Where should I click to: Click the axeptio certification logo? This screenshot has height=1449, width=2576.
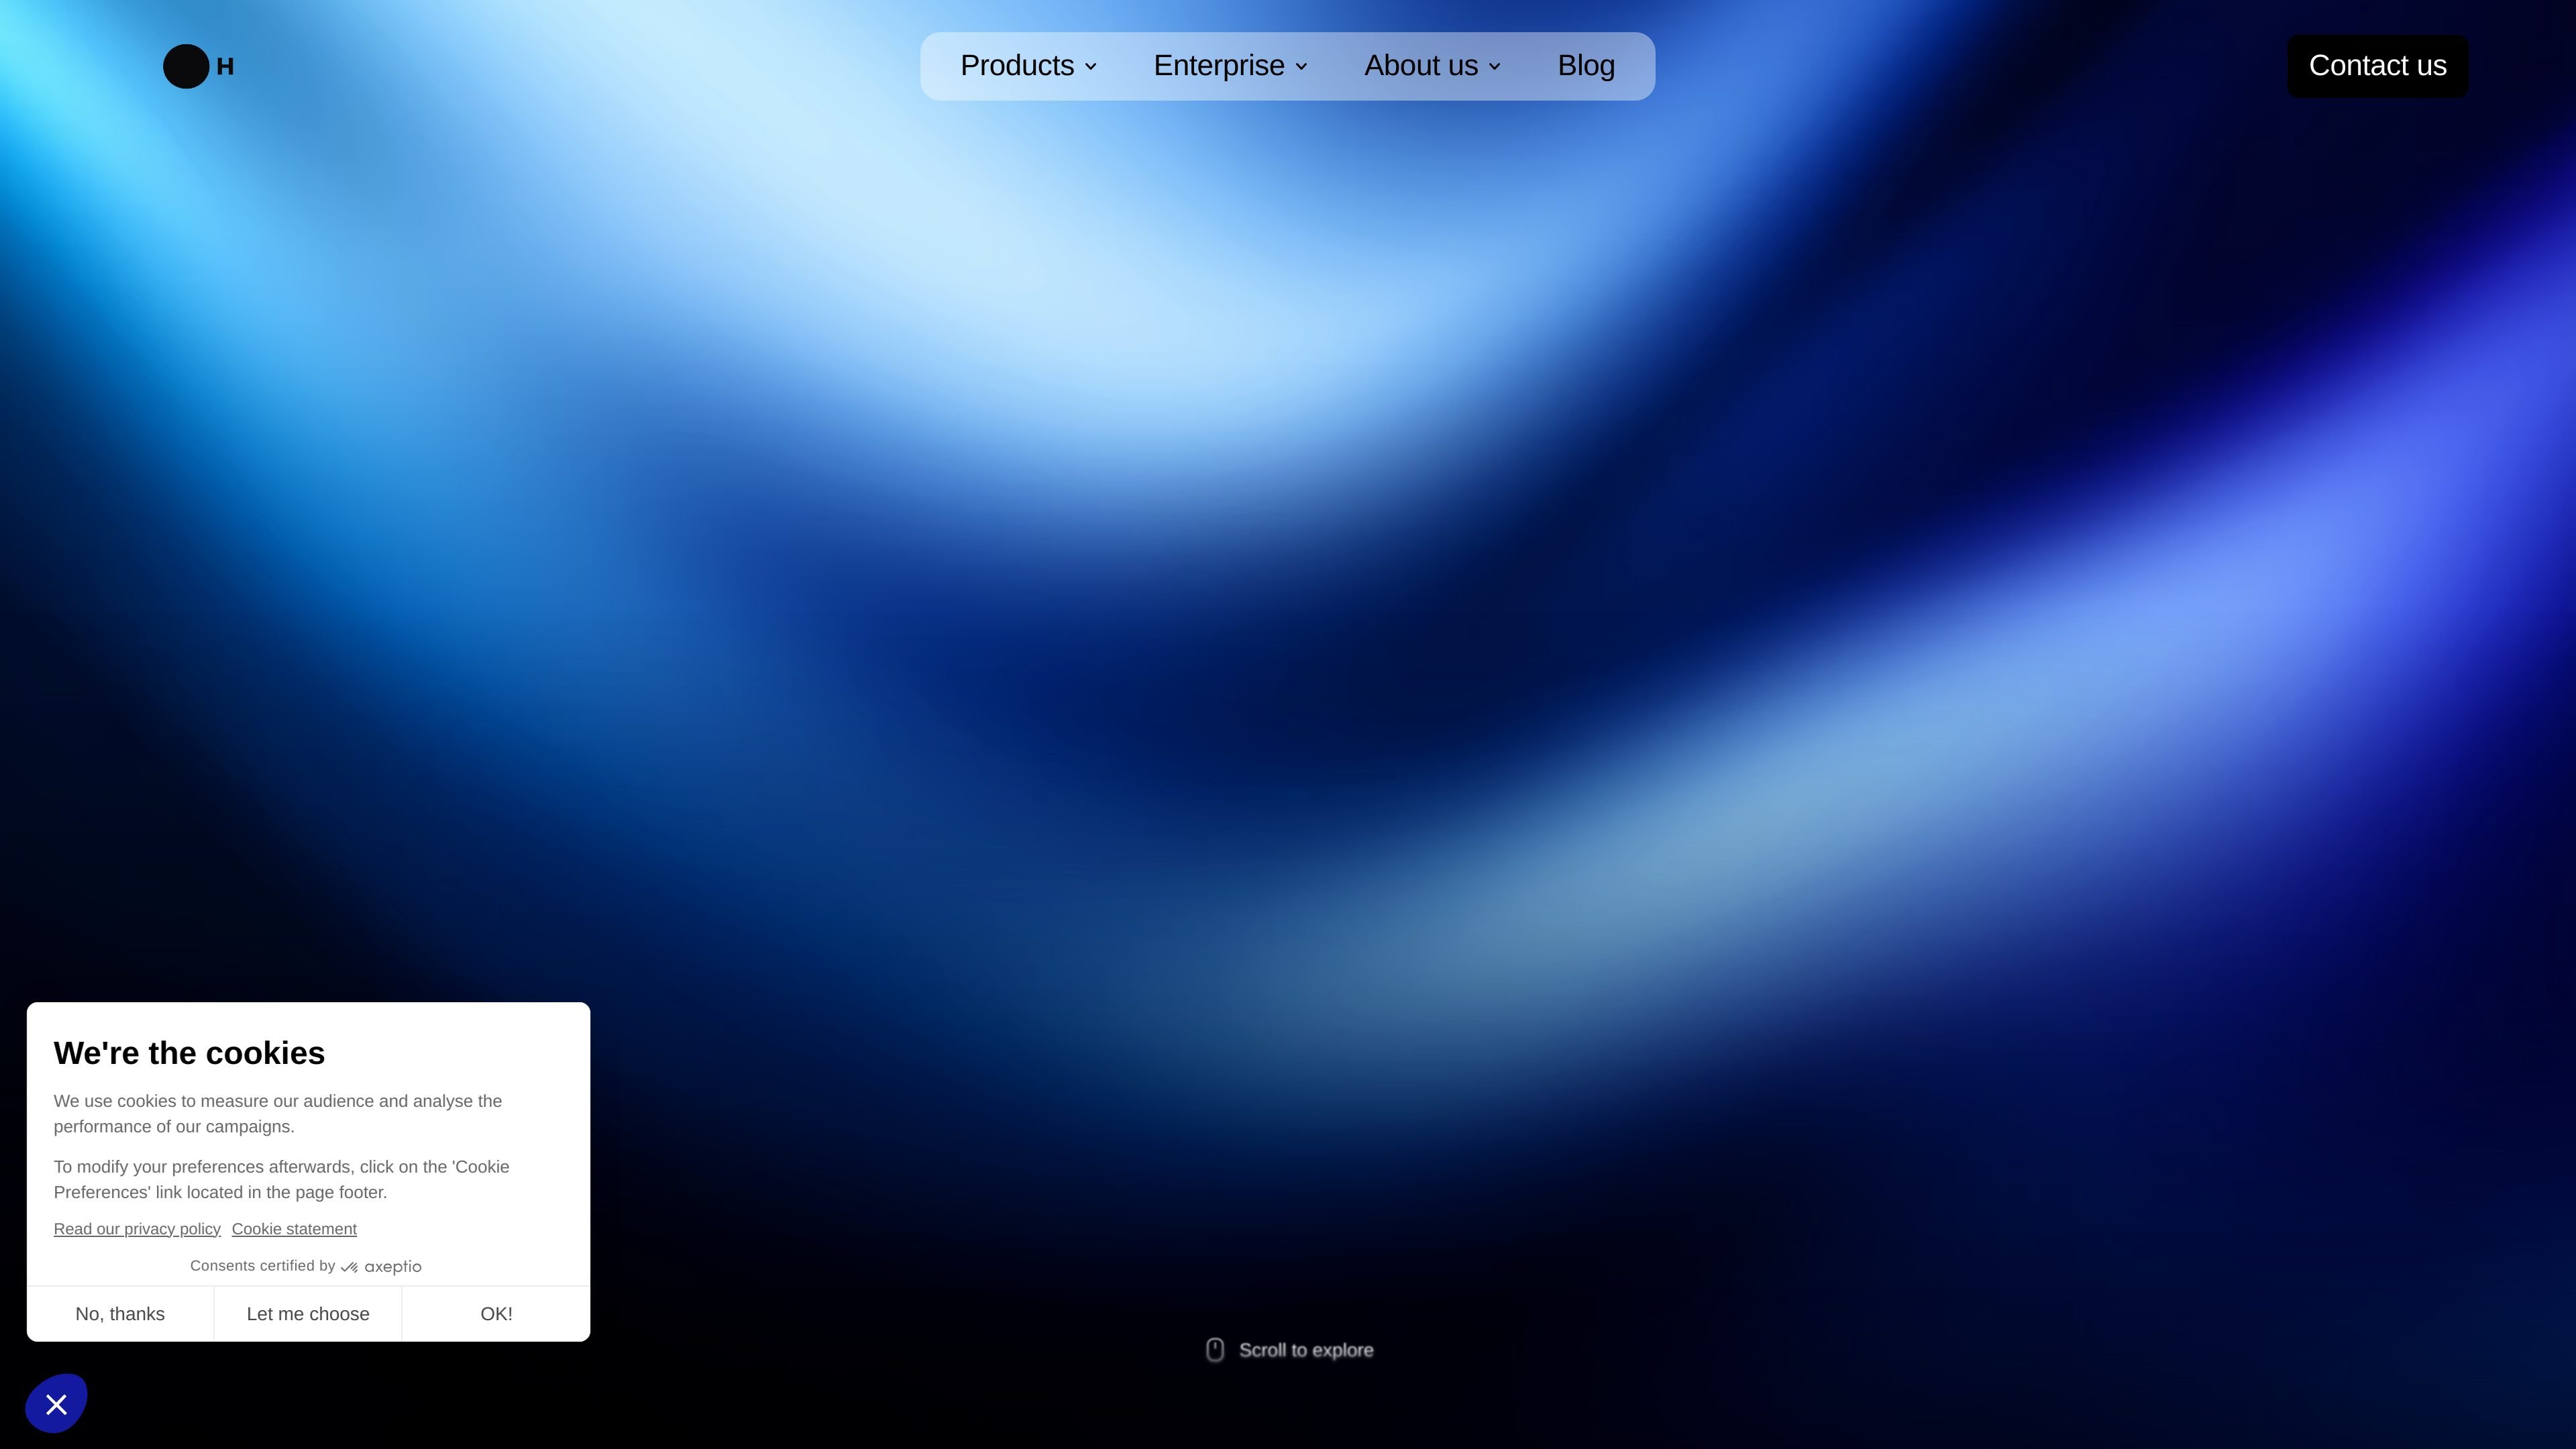tap(381, 1267)
